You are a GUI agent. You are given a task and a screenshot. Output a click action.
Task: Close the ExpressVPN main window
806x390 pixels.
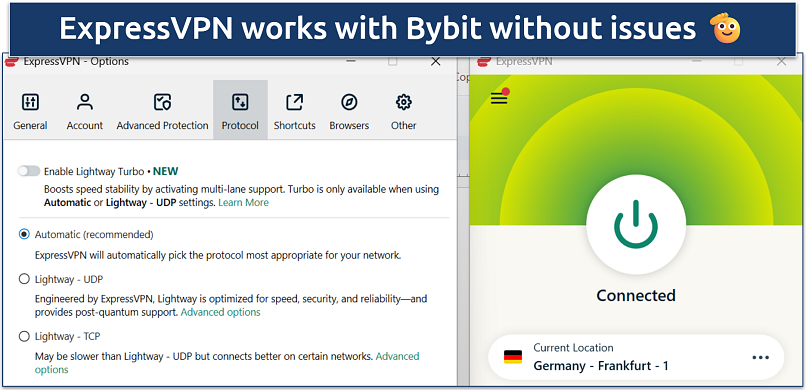coord(781,62)
